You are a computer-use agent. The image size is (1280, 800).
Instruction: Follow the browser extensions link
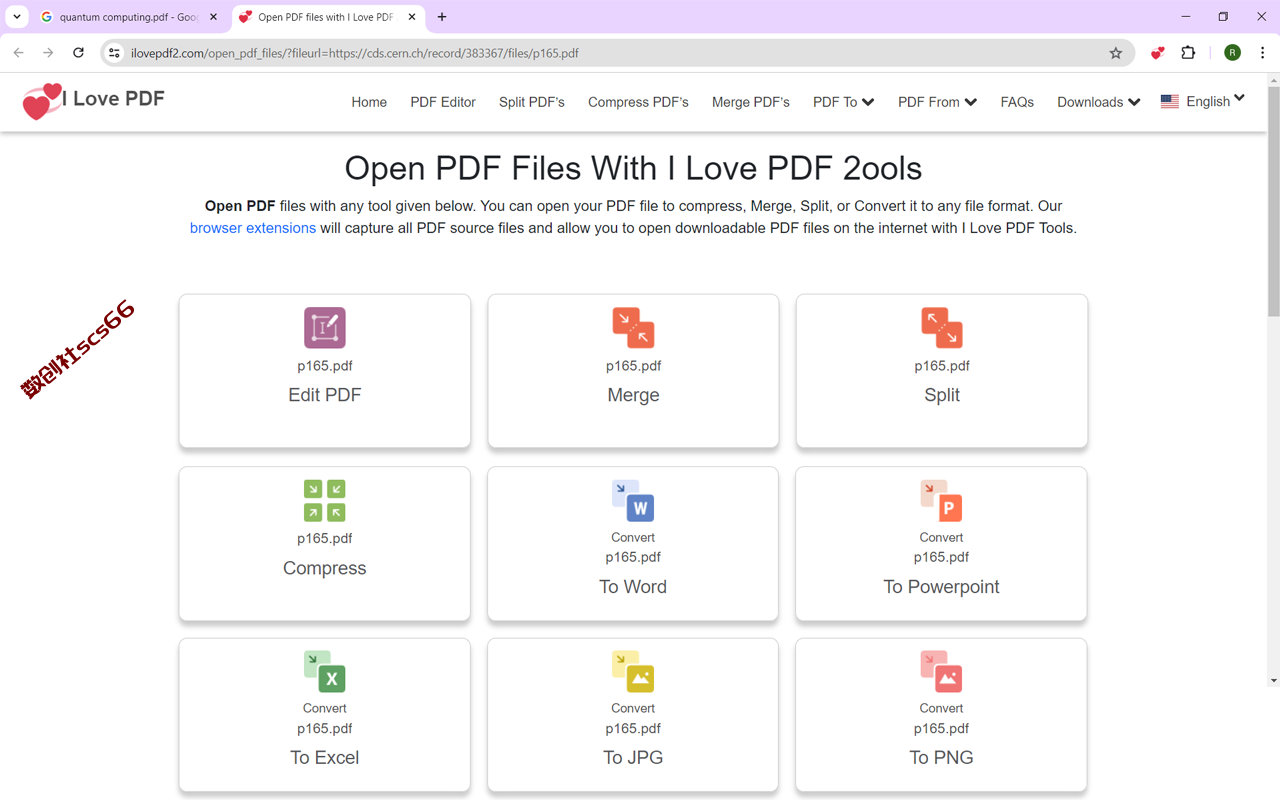click(253, 228)
